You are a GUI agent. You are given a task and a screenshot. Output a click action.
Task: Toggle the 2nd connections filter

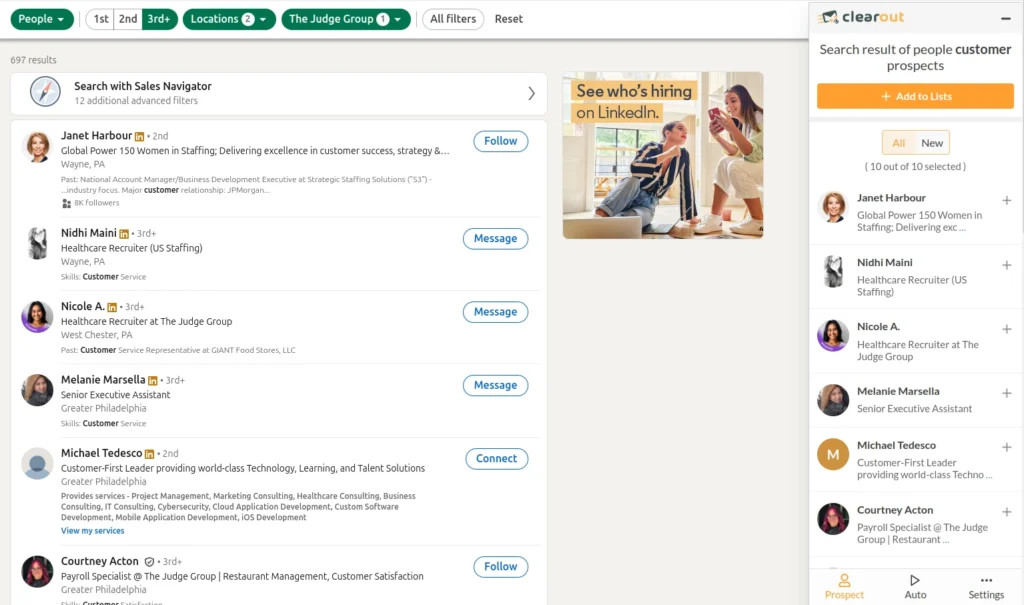(x=128, y=19)
